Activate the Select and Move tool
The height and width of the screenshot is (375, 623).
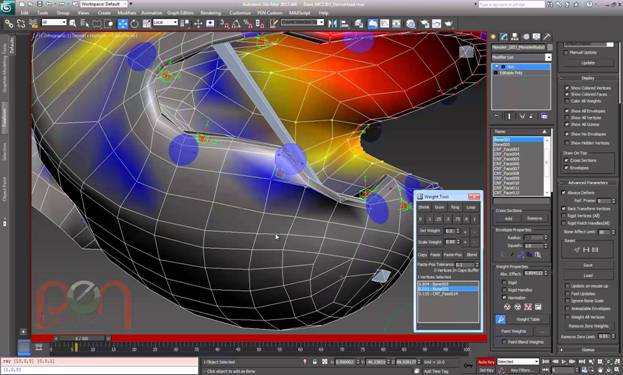coord(123,24)
